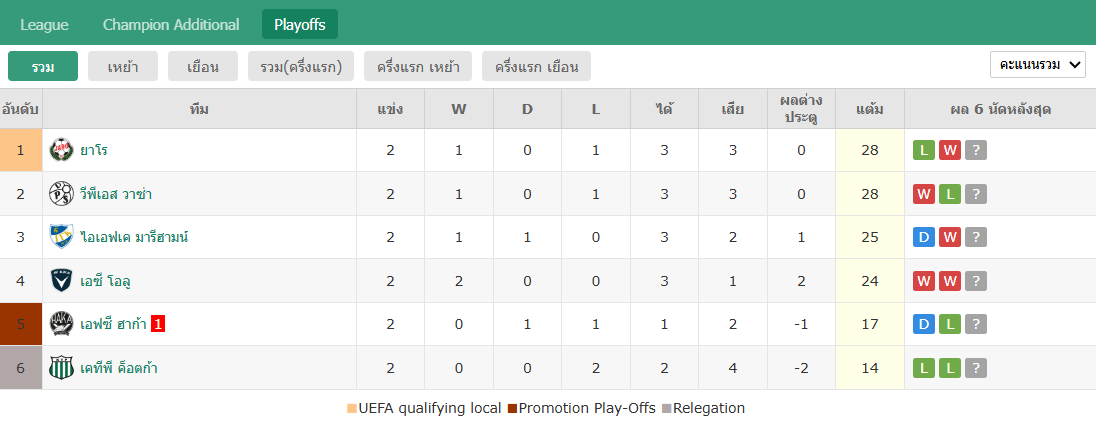Select the ครึ่งแรก เยือน filter

pos(536,66)
